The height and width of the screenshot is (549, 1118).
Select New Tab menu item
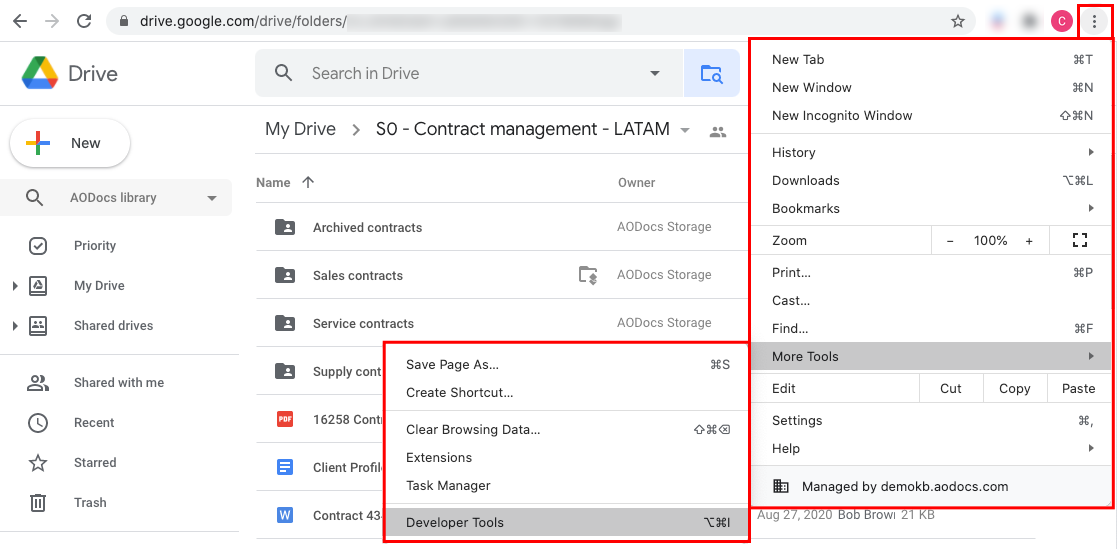932,59
